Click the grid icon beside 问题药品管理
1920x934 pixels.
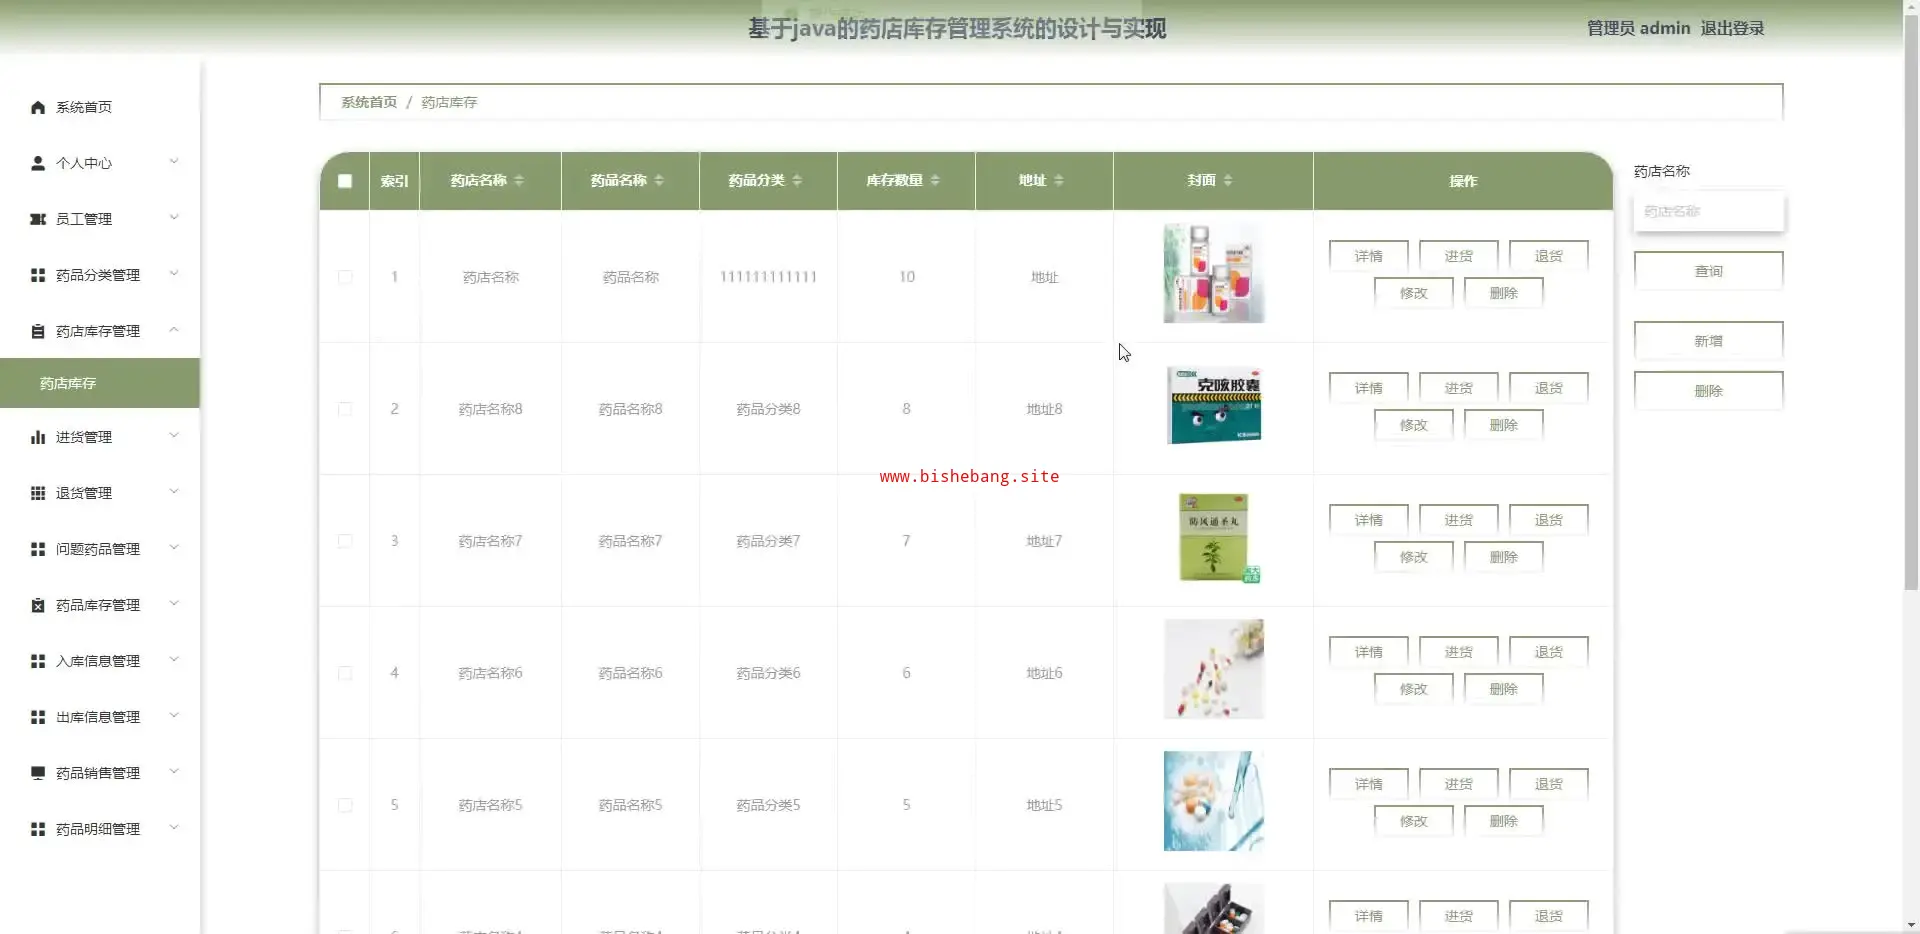[x=38, y=549]
